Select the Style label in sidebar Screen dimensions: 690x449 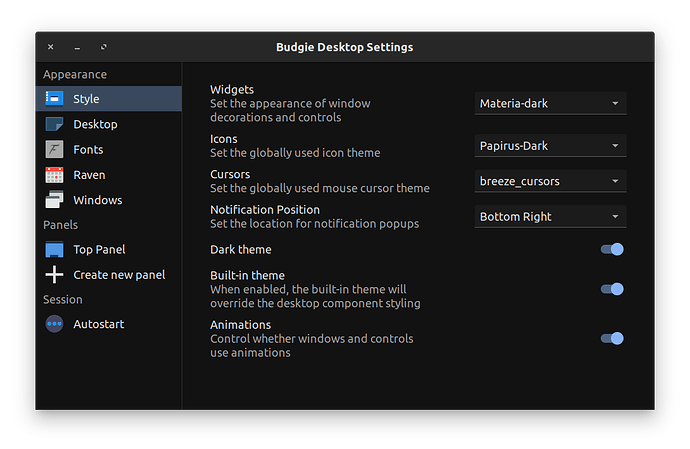(x=86, y=99)
